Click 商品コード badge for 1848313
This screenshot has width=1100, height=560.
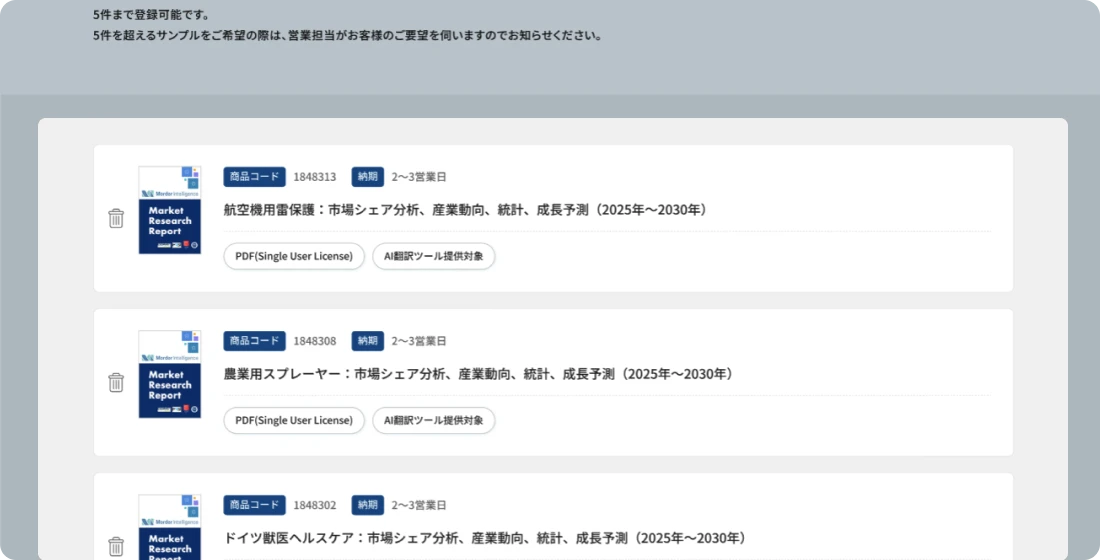click(x=255, y=177)
